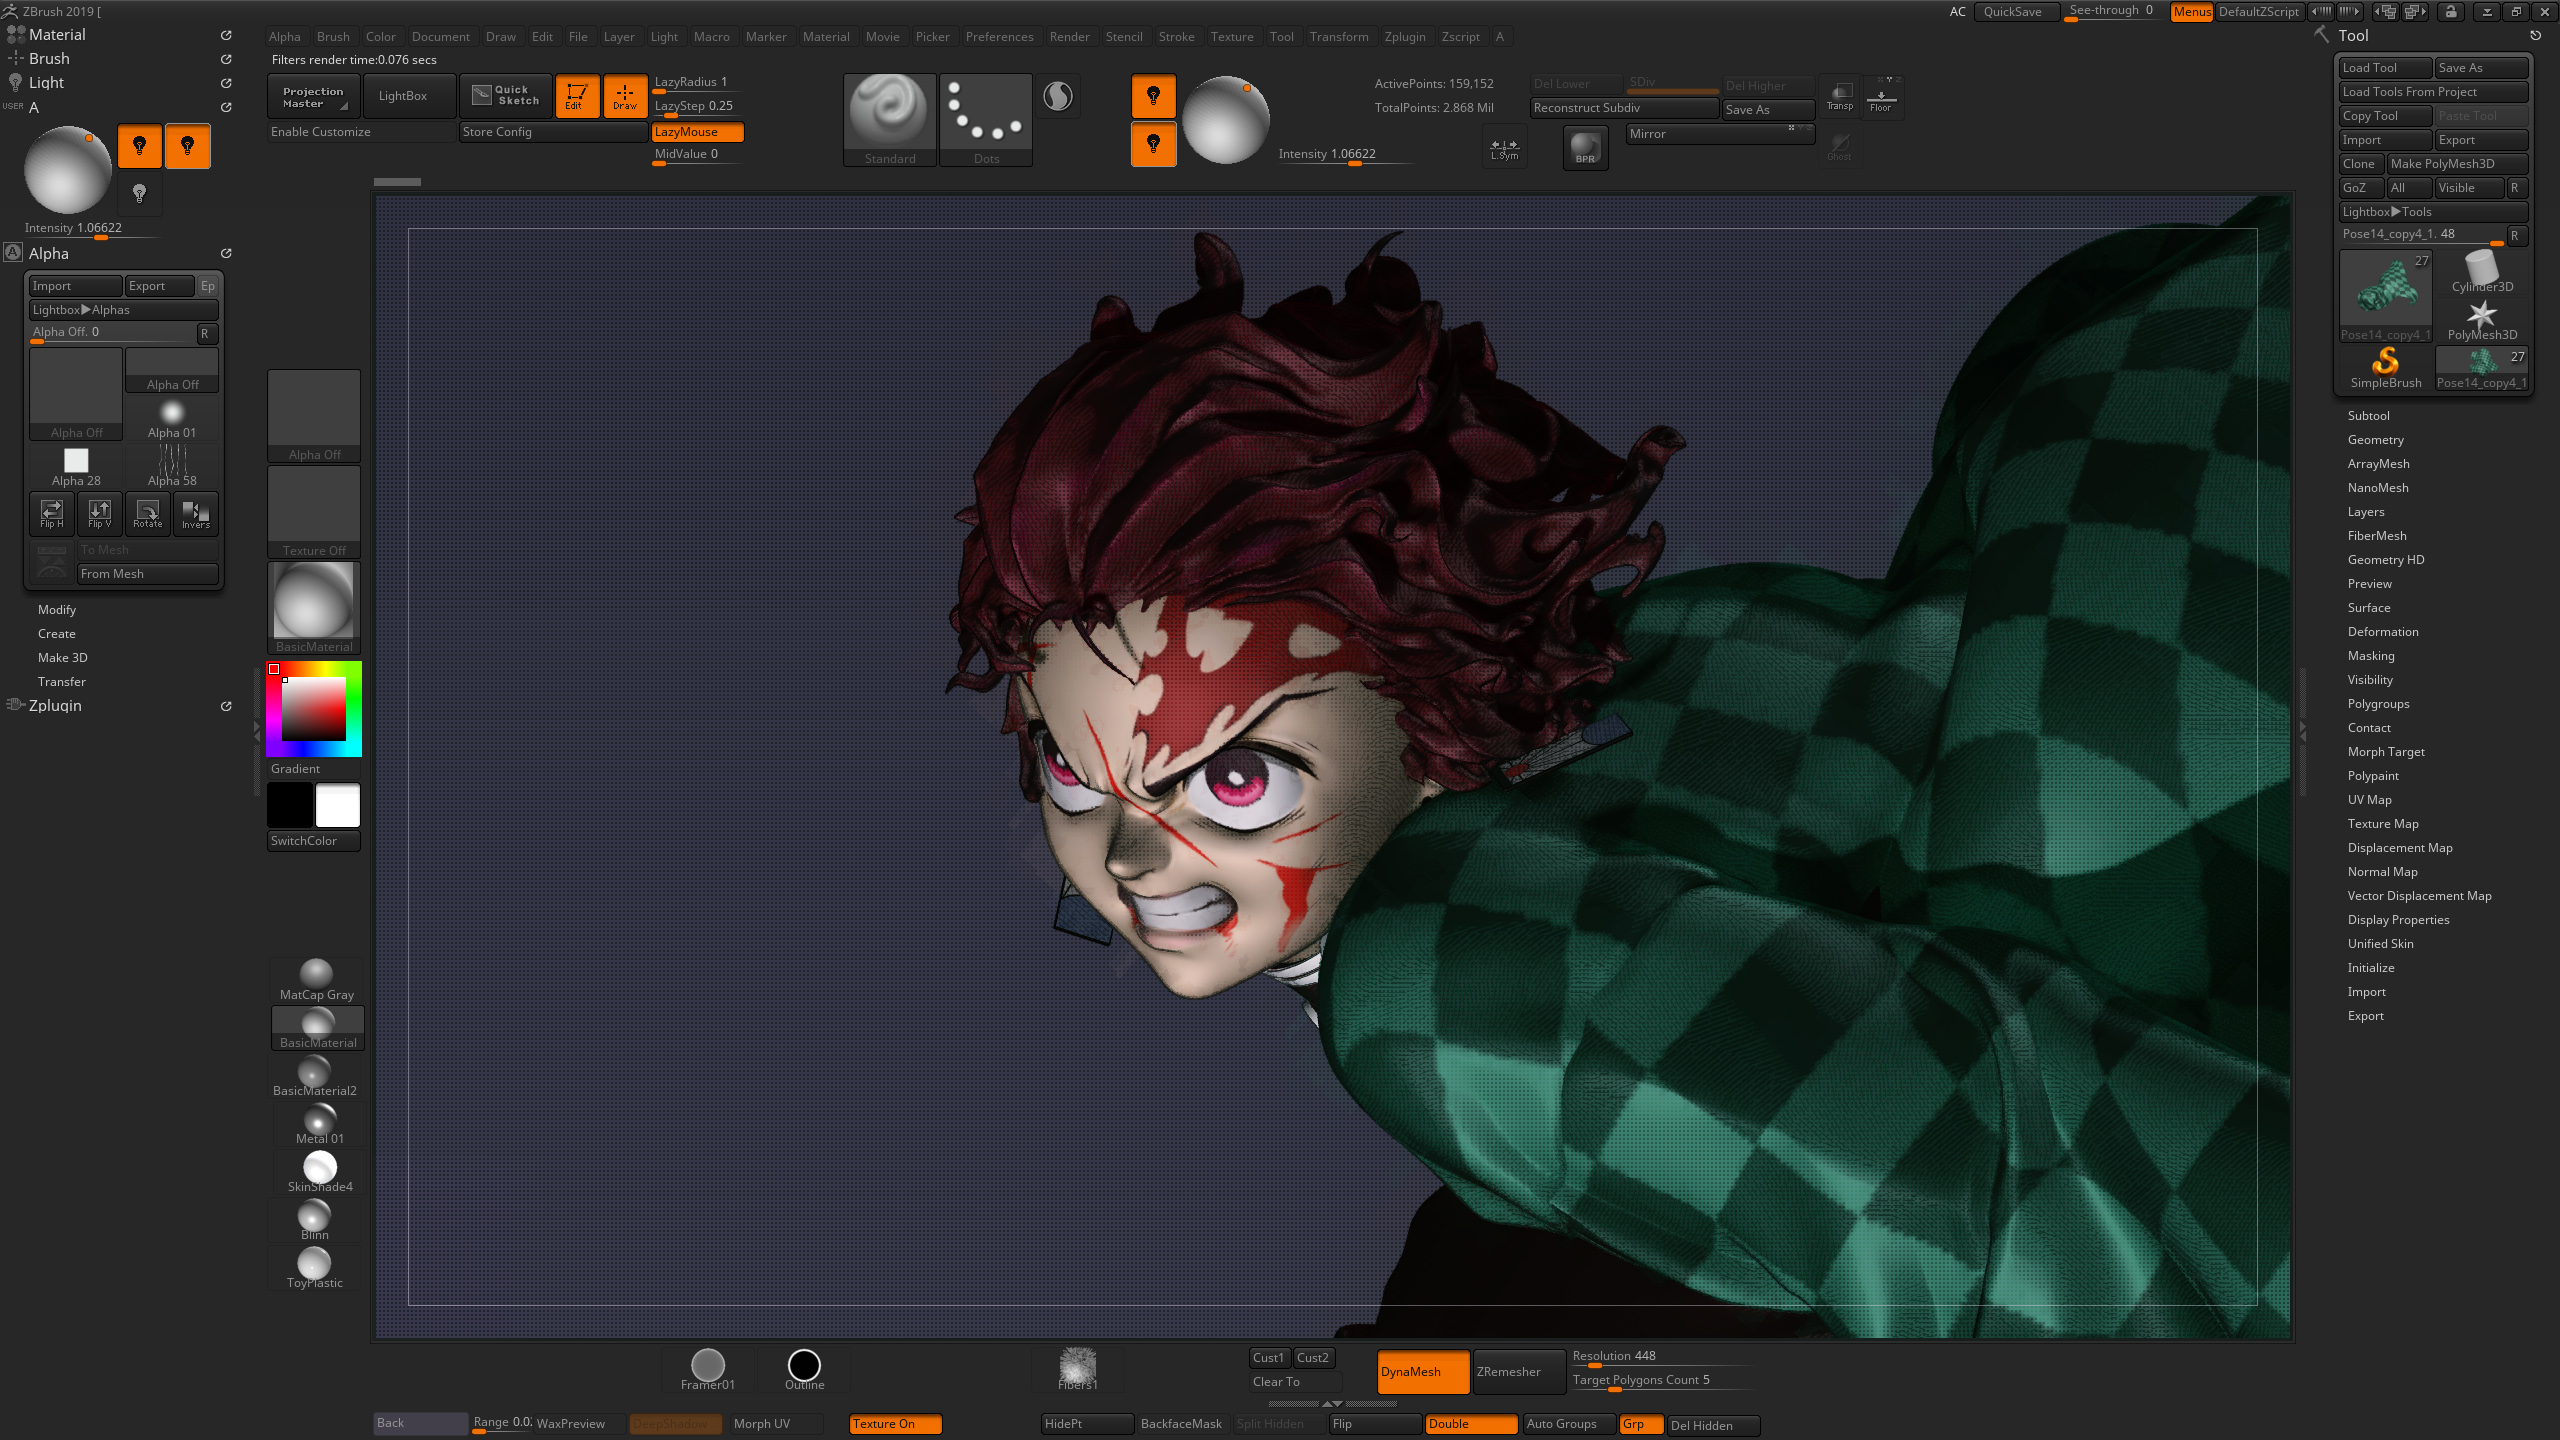Select the SimpleBrush tool icon
The width and height of the screenshot is (2560, 1440).
[x=2385, y=367]
